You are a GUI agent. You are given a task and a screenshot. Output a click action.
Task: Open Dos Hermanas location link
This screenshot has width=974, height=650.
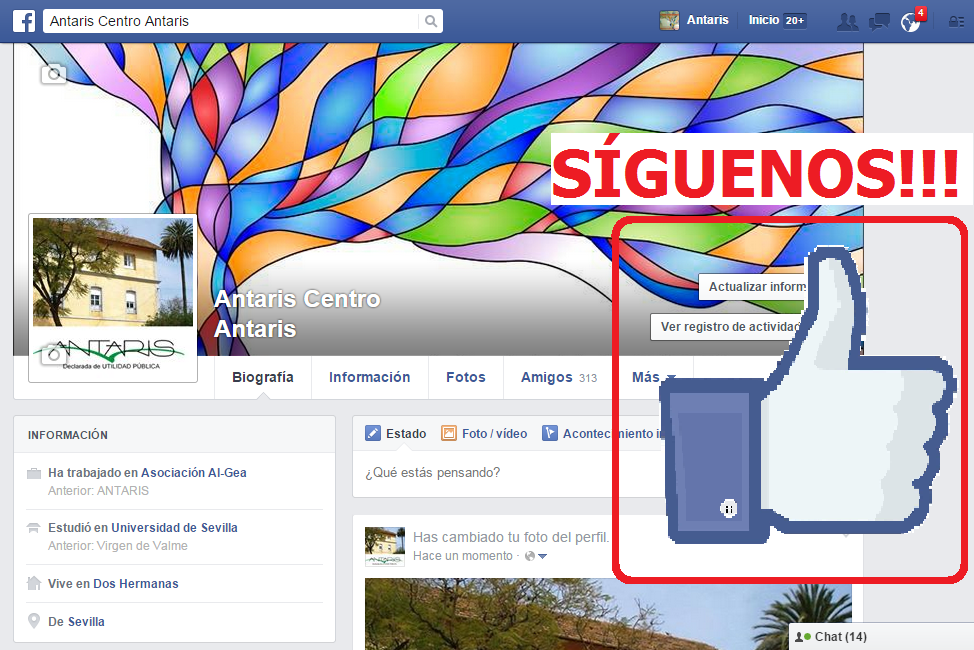135,584
